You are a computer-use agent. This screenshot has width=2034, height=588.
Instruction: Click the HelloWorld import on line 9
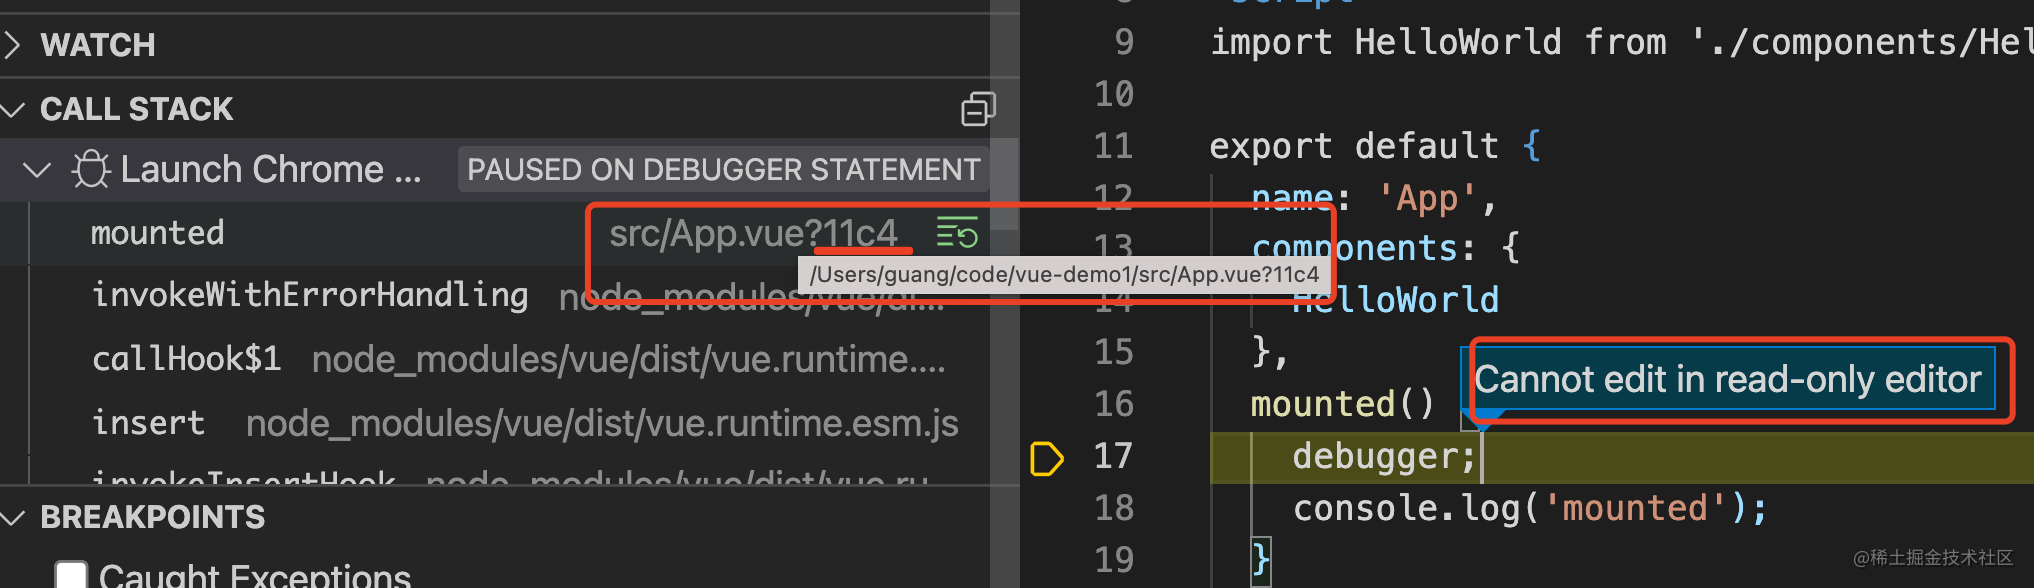(x=1456, y=42)
